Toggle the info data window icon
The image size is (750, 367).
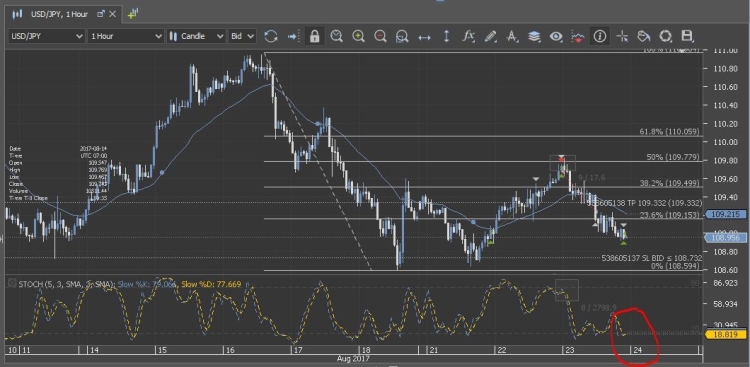600,36
